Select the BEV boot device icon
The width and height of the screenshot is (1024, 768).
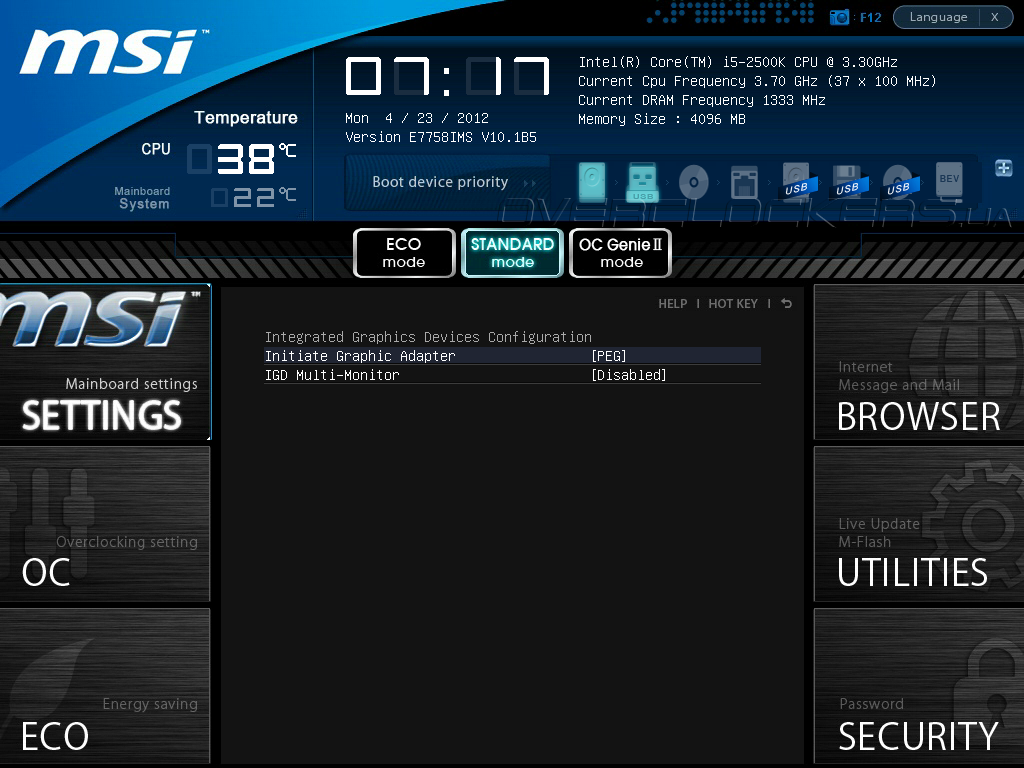click(949, 180)
